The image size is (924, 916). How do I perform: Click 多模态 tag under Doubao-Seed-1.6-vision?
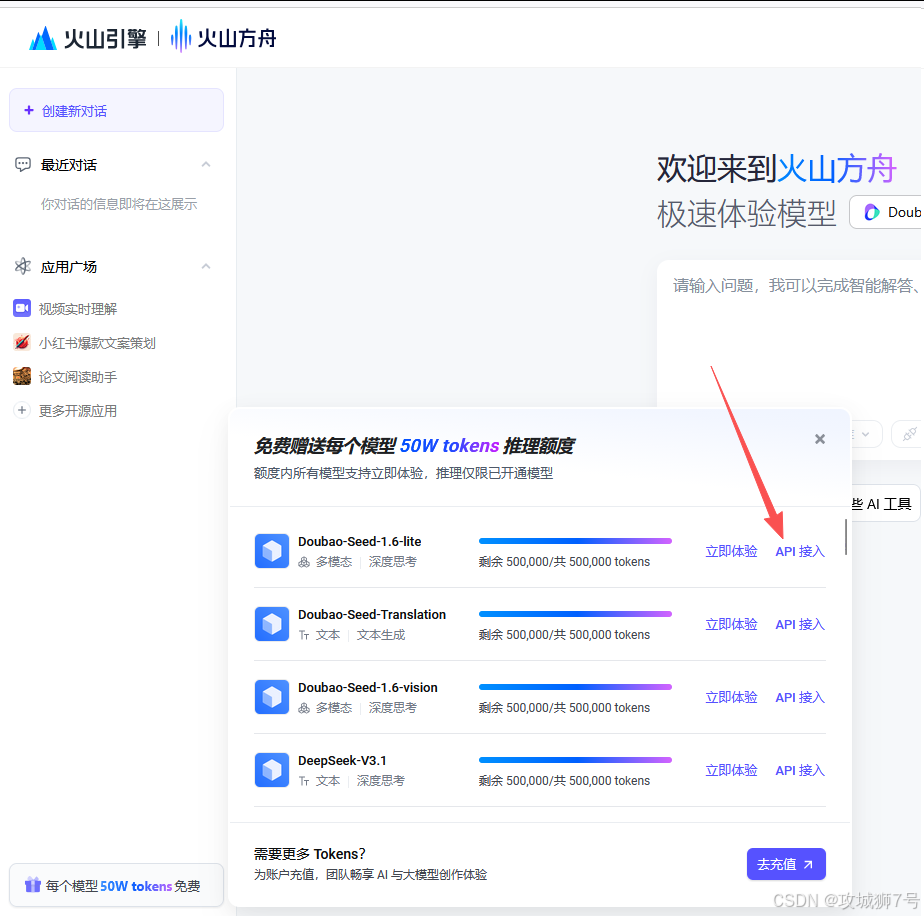[334, 708]
